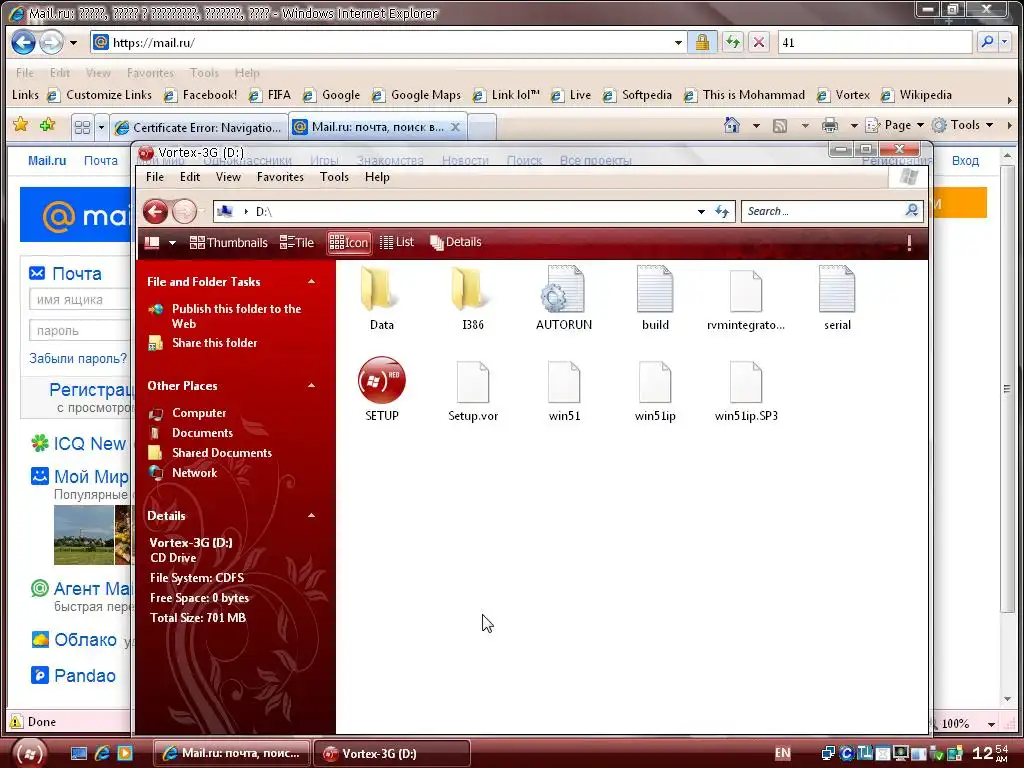The width and height of the screenshot is (1024, 768).
Task: Select the AUTORUN file icon
Action: [563, 298]
